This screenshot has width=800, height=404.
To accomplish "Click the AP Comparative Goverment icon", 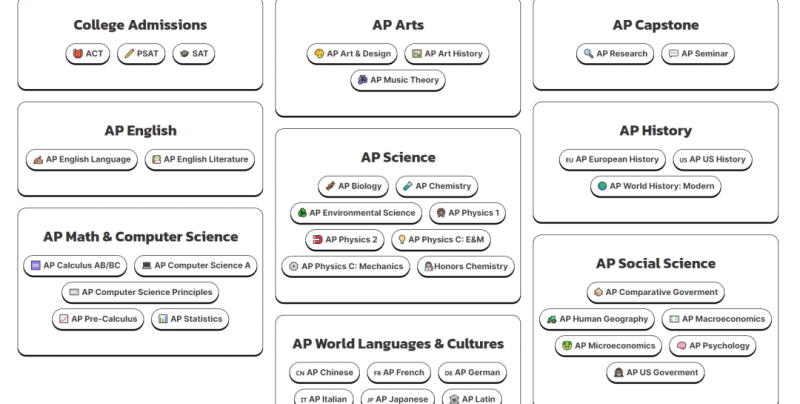I will pos(598,292).
